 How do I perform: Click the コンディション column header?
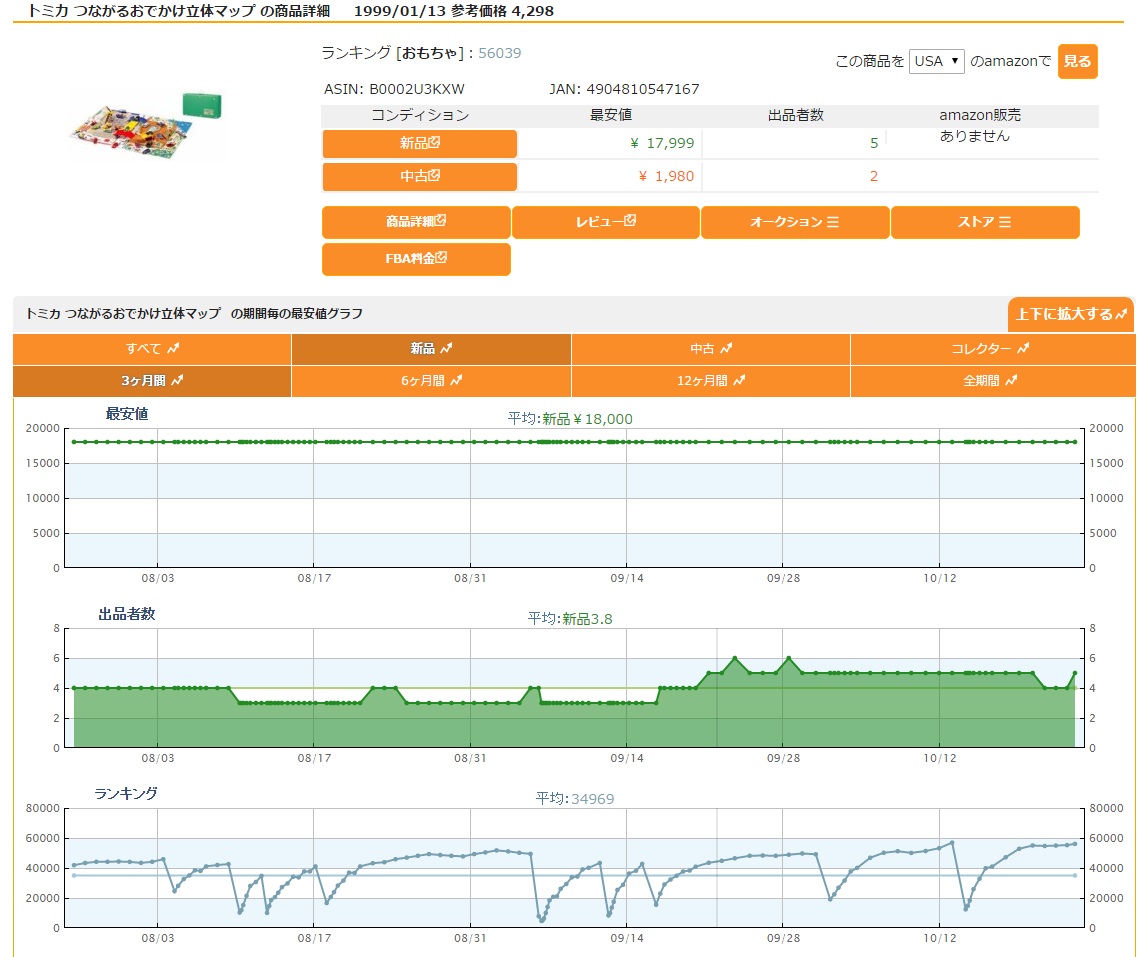[419, 115]
